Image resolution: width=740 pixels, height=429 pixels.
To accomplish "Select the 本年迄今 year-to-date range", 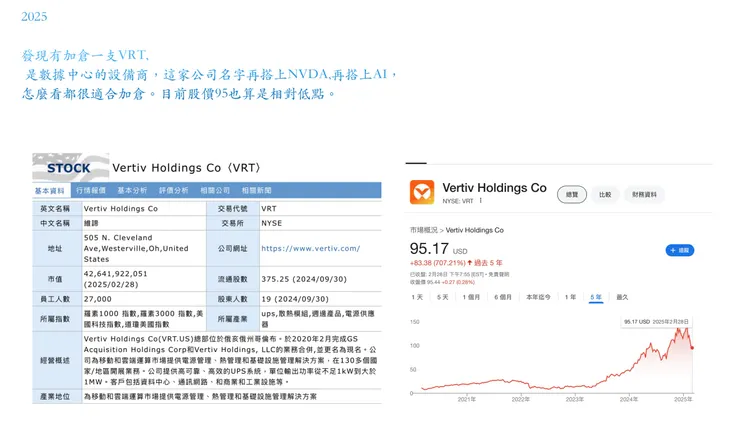I will coord(538,297).
